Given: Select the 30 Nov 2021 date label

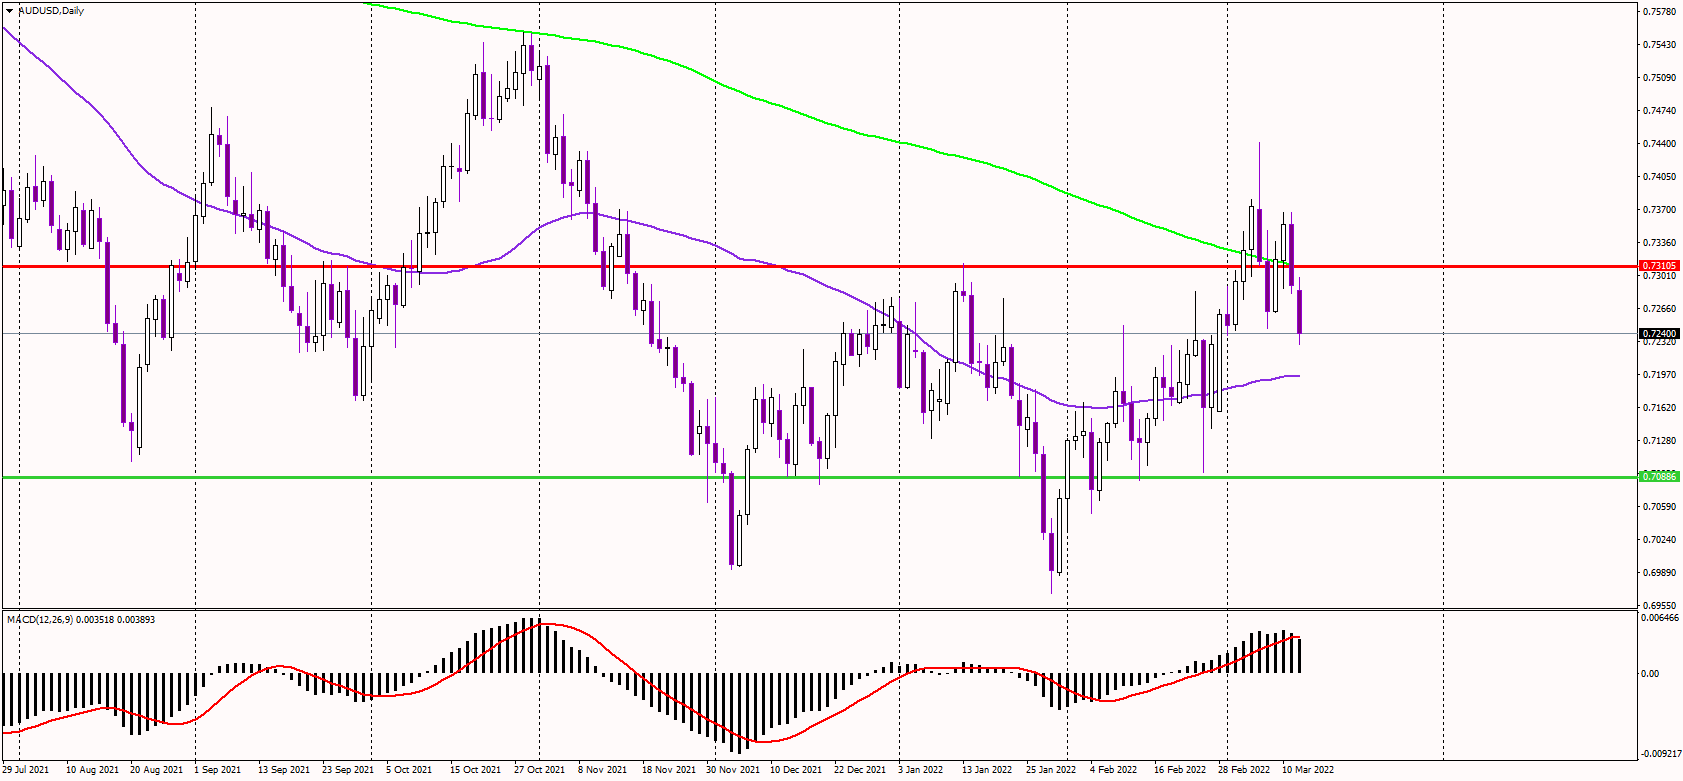Looking at the screenshot, I should click(733, 770).
